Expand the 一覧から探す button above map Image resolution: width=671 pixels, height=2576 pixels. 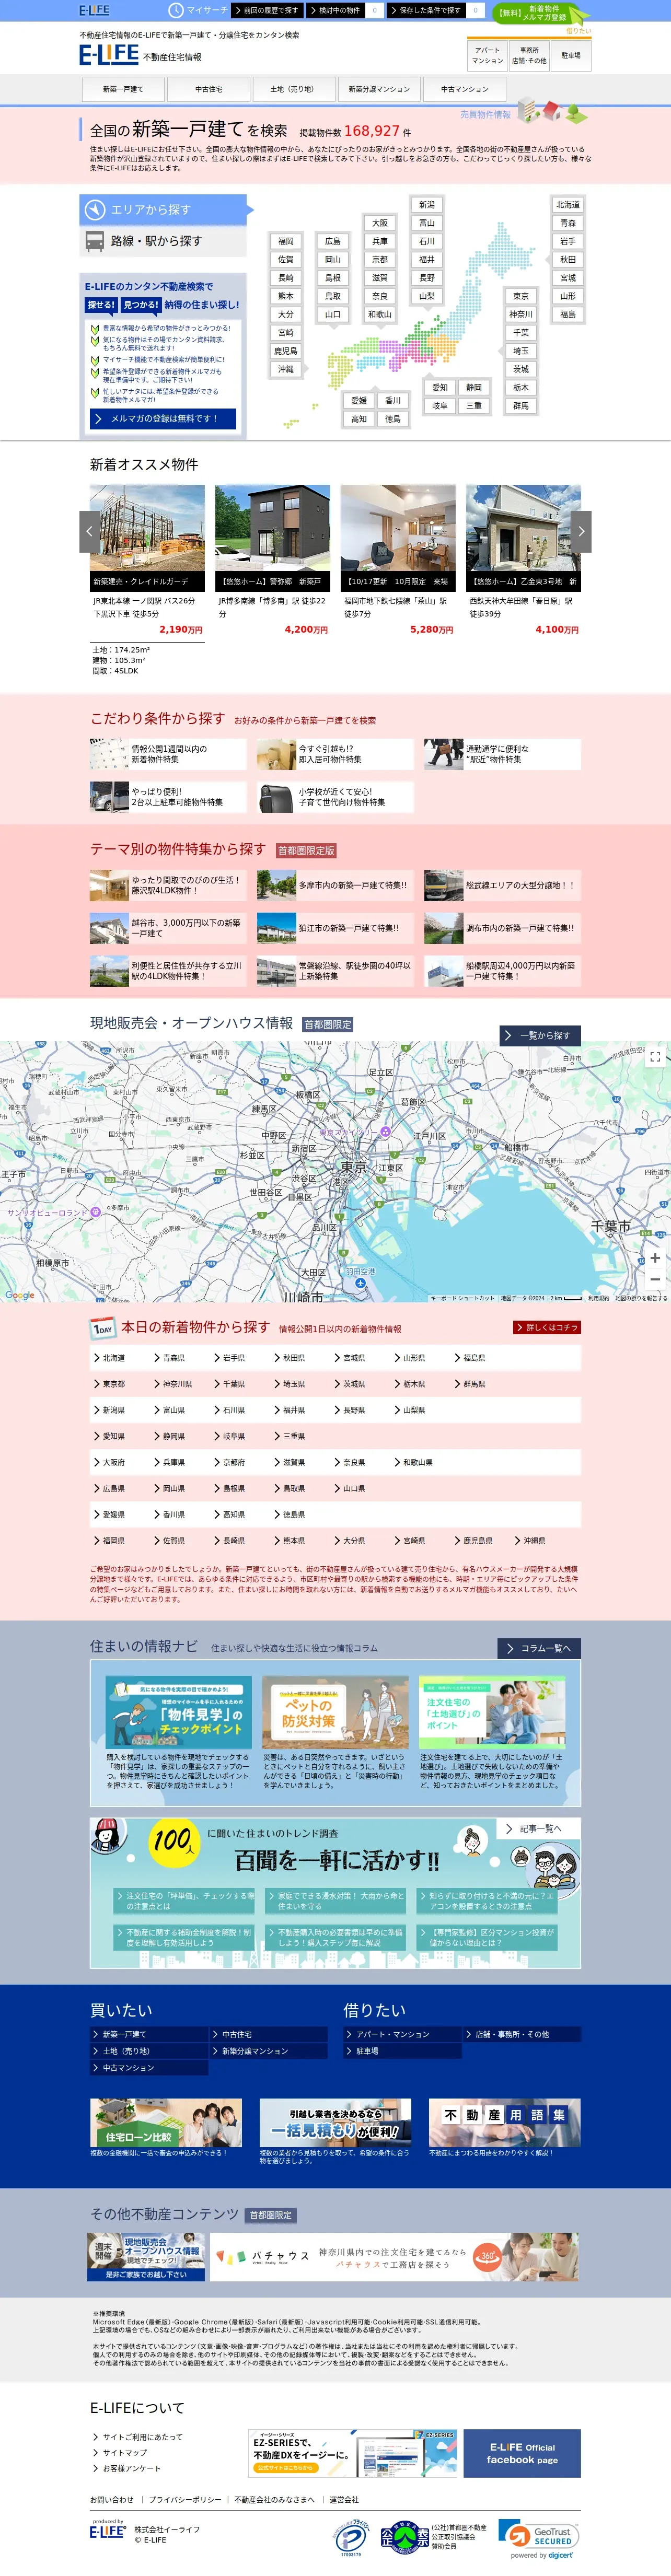pyautogui.click(x=540, y=1035)
